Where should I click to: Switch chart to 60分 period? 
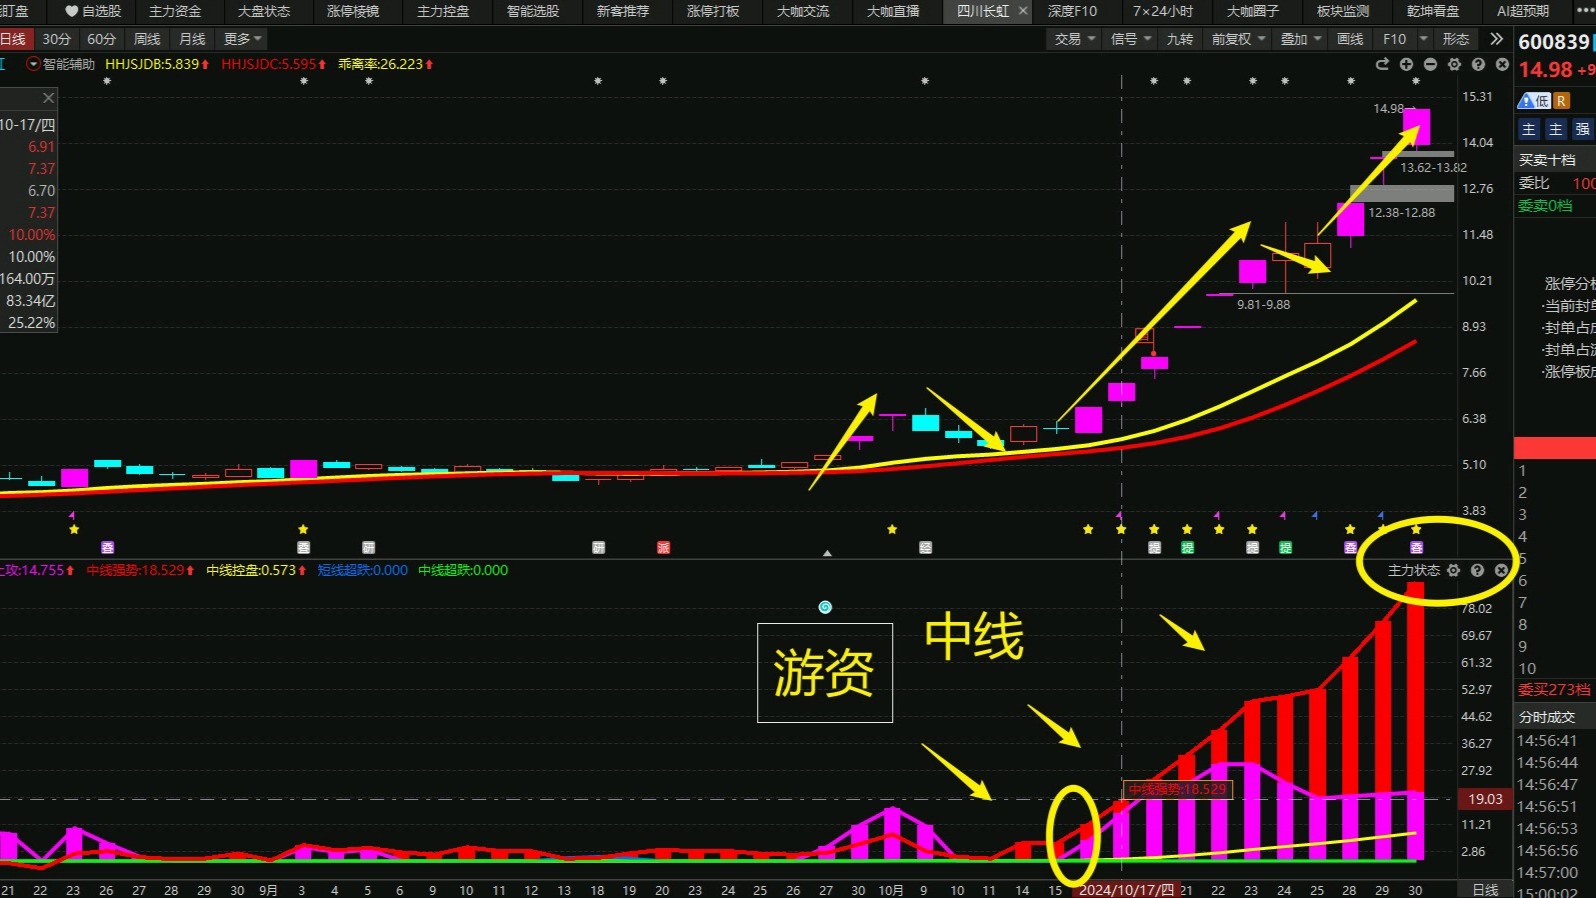point(102,39)
